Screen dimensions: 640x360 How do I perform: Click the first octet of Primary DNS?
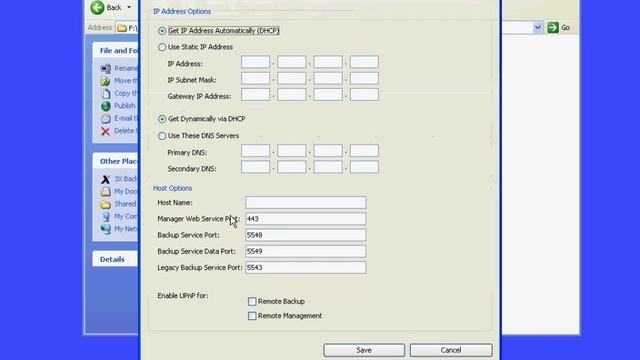tap(256, 151)
